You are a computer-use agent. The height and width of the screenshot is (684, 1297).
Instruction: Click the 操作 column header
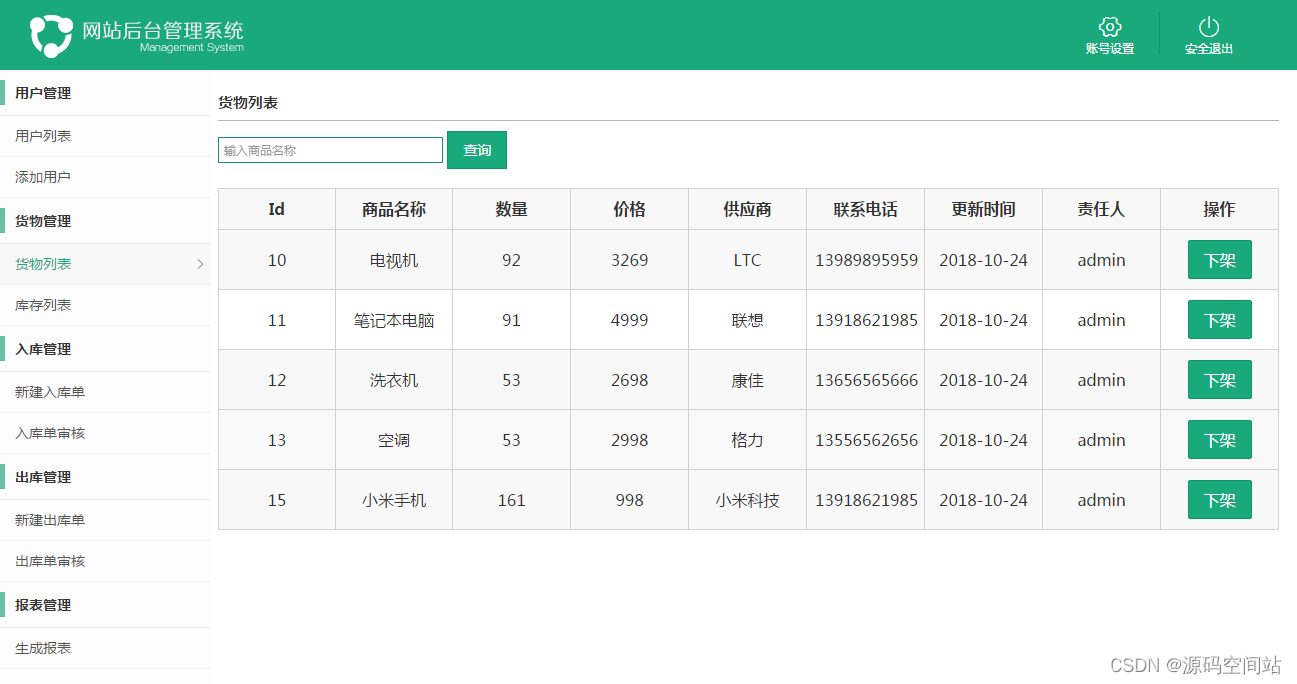click(x=1219, y=209)
